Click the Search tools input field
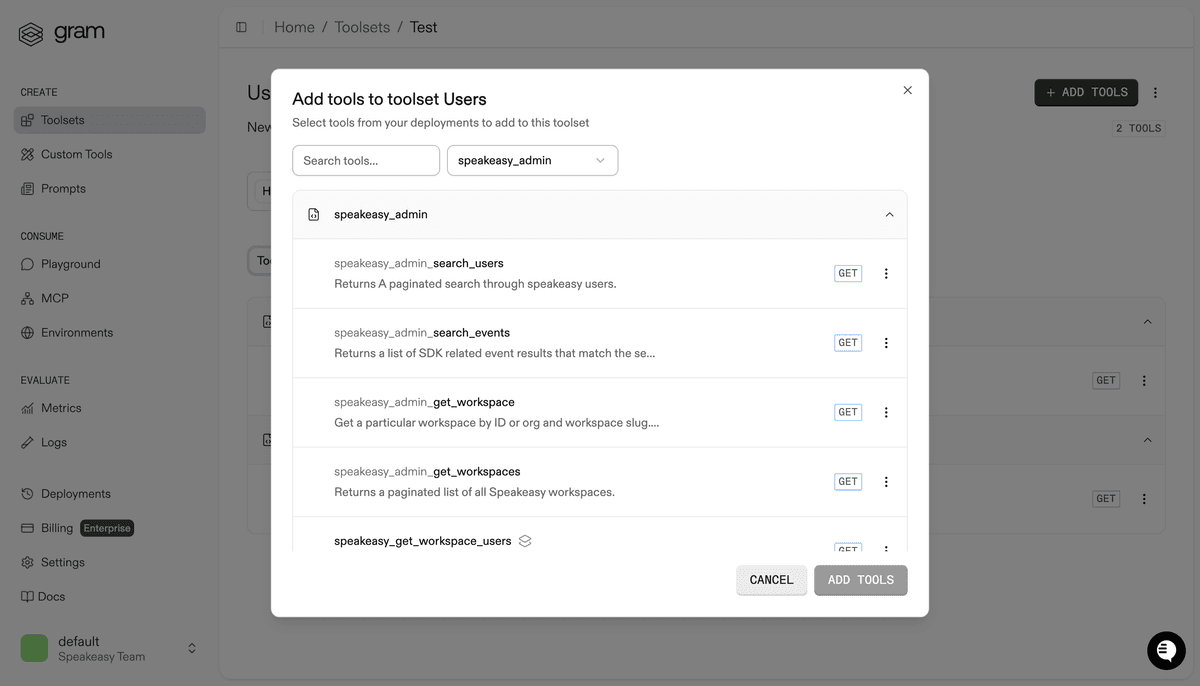The height and width of the screenshot is (686, 1200). (x=365, y=160)
